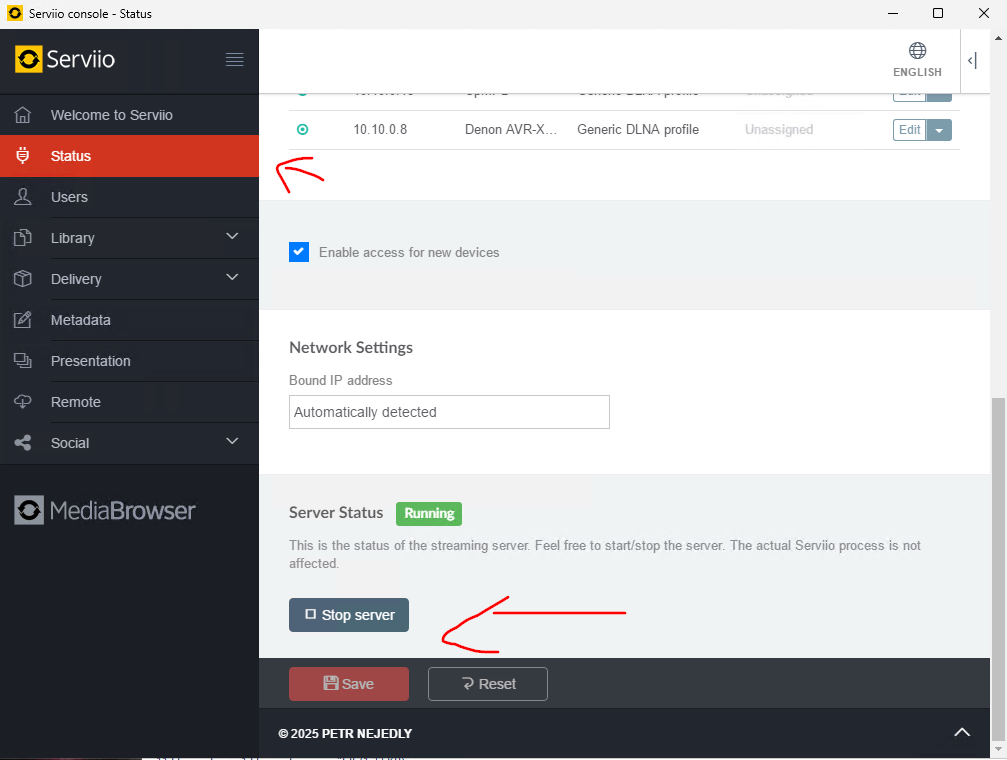Expand the Social submenu chevron
The height and width of the screenshot is (760, 1007).
click(x=232, y=441)
